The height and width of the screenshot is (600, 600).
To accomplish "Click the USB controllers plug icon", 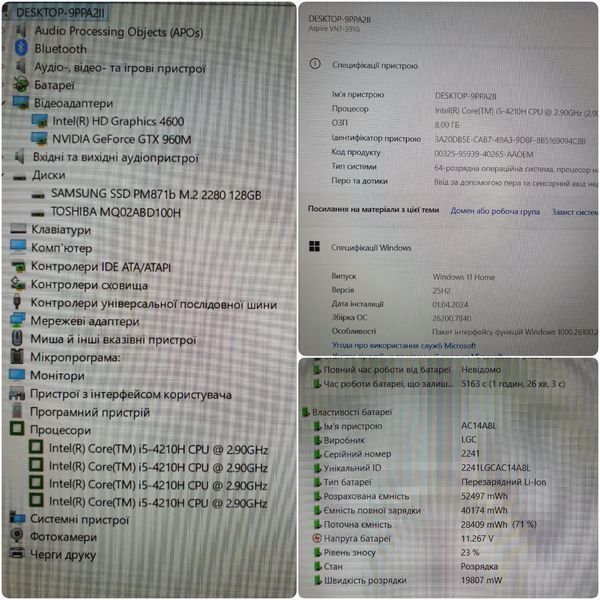I will pos(17,302).
